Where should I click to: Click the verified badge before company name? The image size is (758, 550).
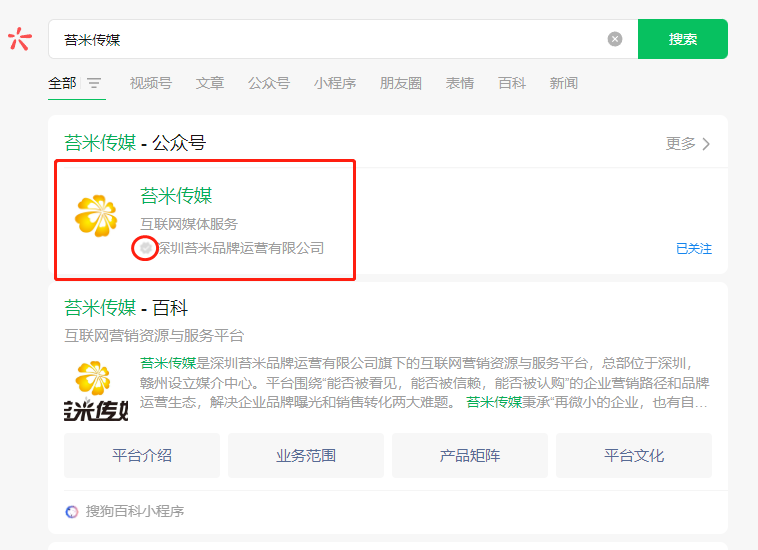[146, 248]
